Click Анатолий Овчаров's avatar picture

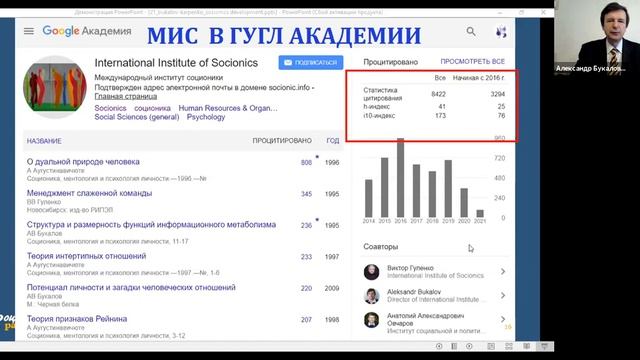[371, 320]
